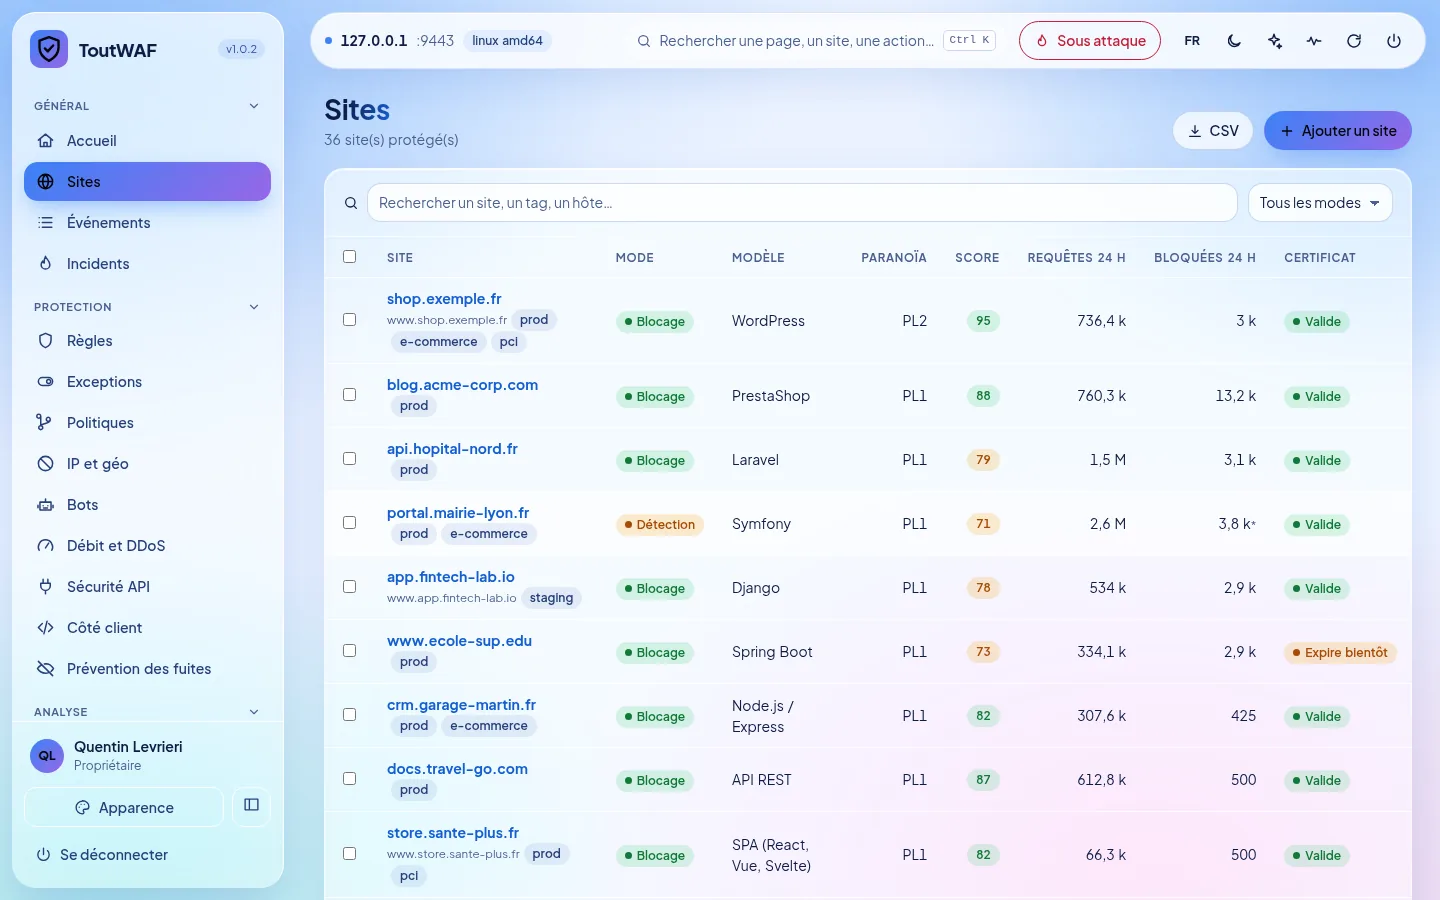The height and width of the screenshot is (900, 1440).
Task: Open IP et géo settings
Action: [x=147, y=464]
